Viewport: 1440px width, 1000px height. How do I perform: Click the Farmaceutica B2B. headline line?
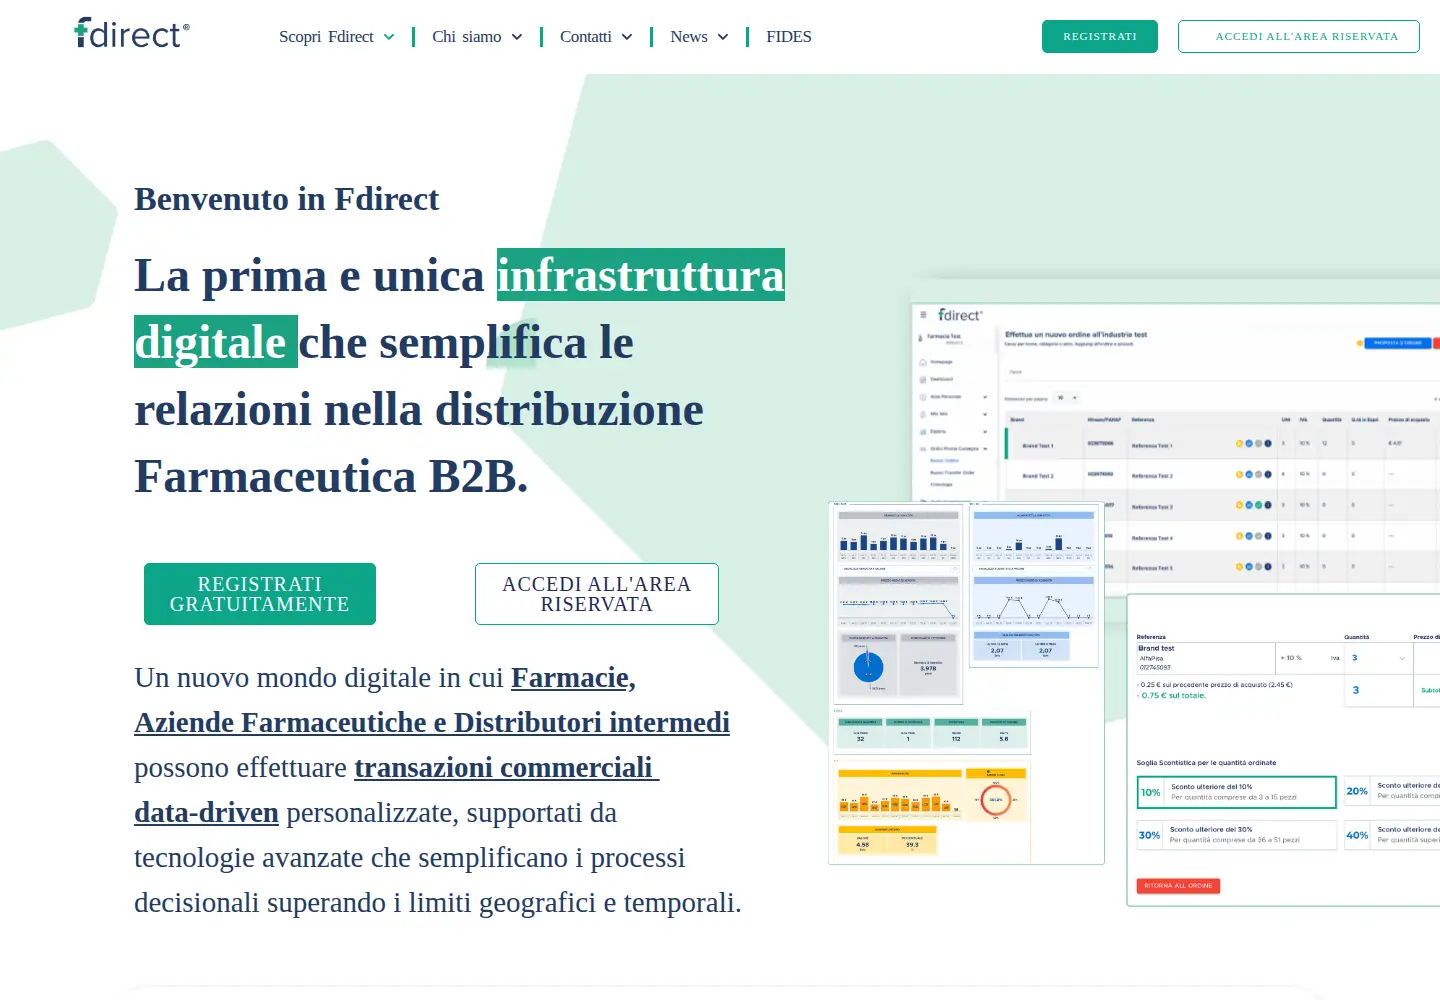[x=331, y=476]
